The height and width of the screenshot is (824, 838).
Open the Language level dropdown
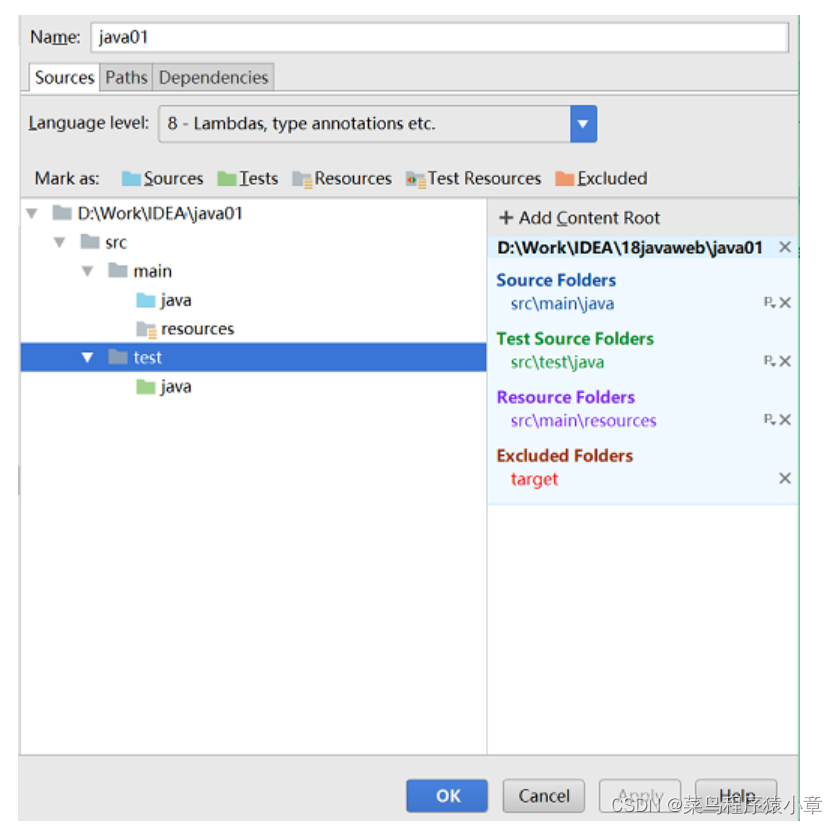pos(583,124)
